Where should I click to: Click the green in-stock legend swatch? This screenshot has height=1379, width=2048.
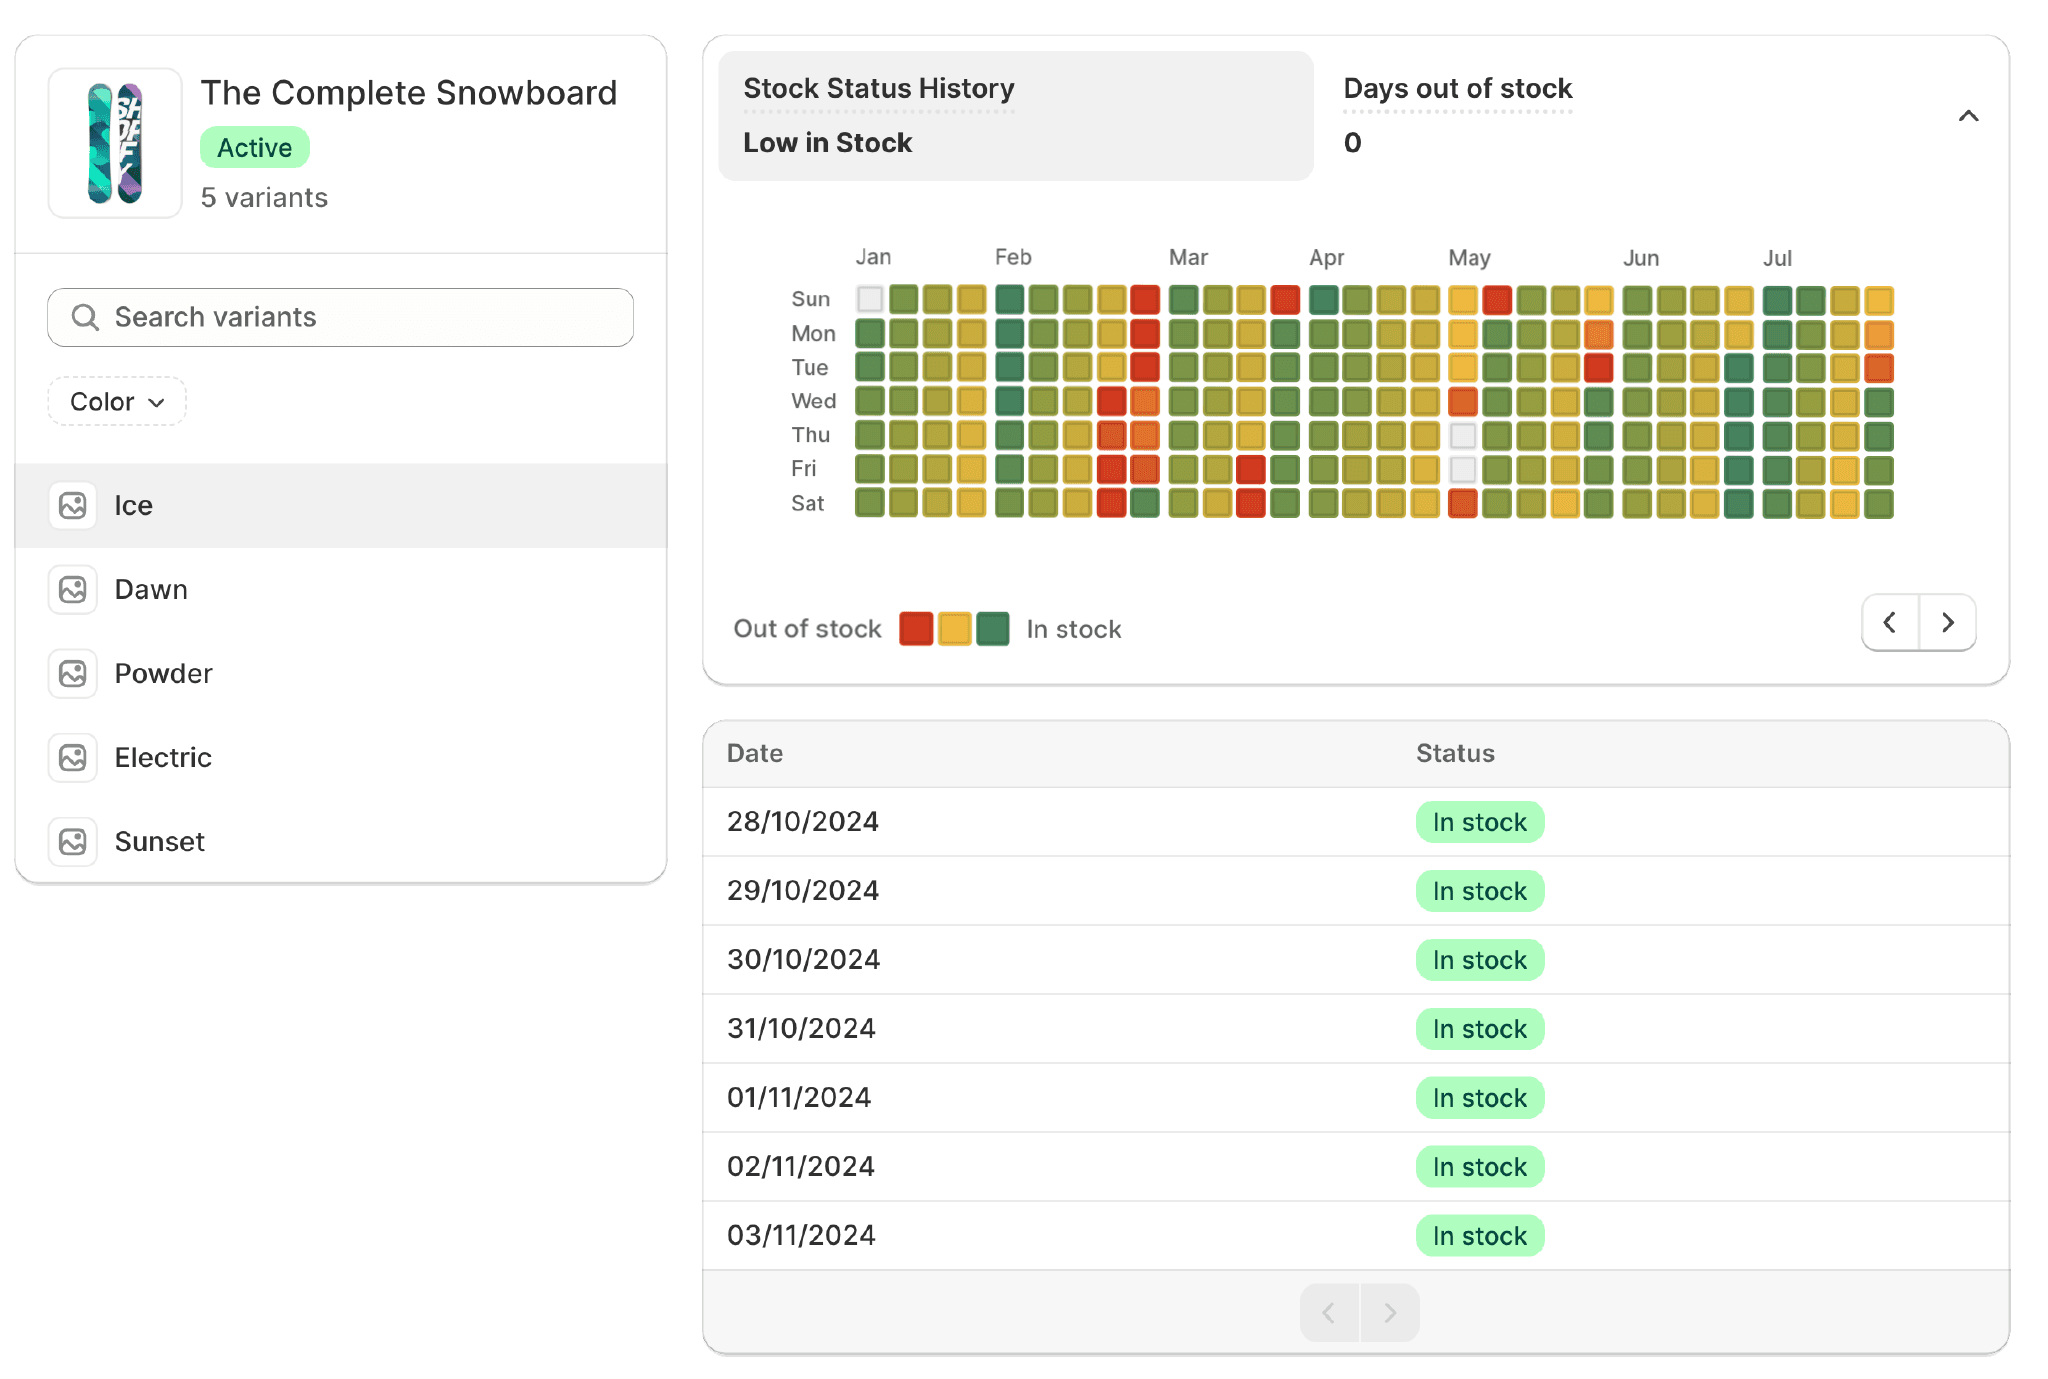[x=993, y=628]
